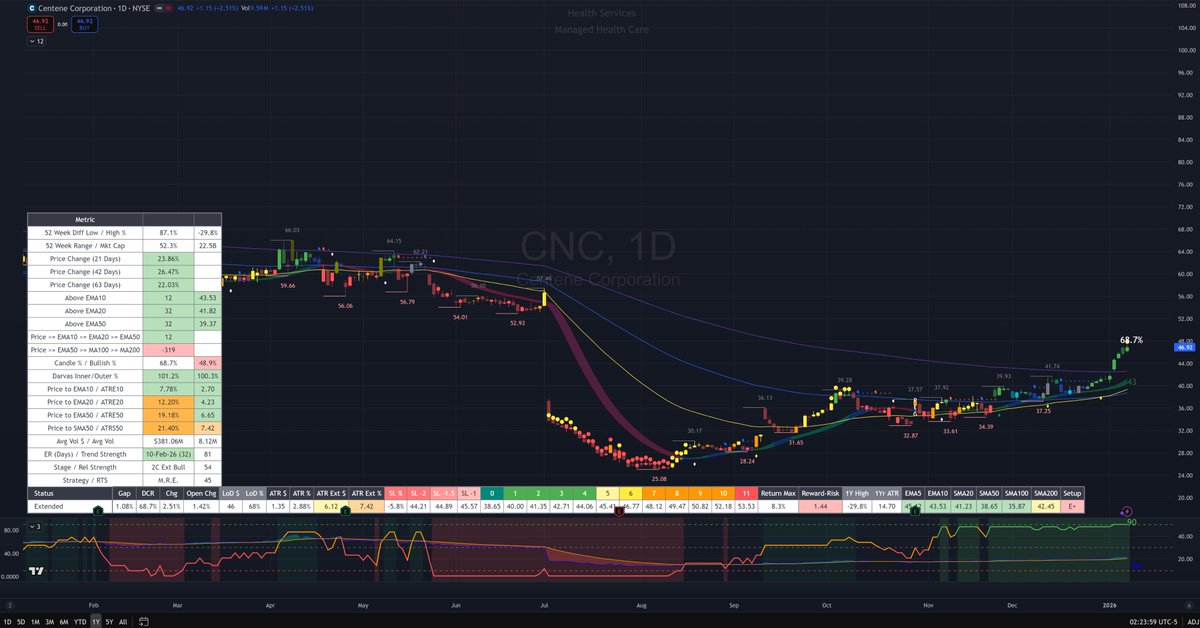Viewport: 1200px width, 628px height.
Task: Open the earnings E marker near late July
Action: coord(619,510)
